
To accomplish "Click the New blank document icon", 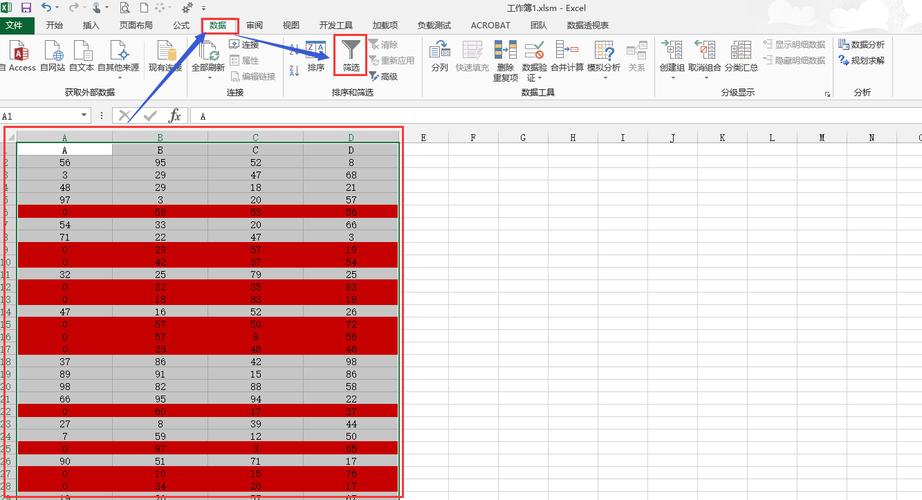I will (x=144, y=8).
